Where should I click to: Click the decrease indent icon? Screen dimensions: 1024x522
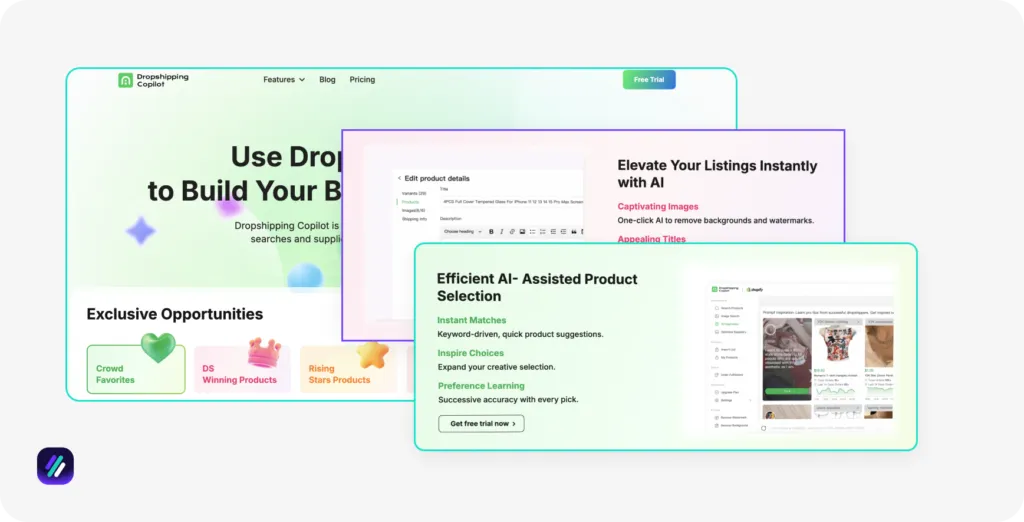point(553,231)
